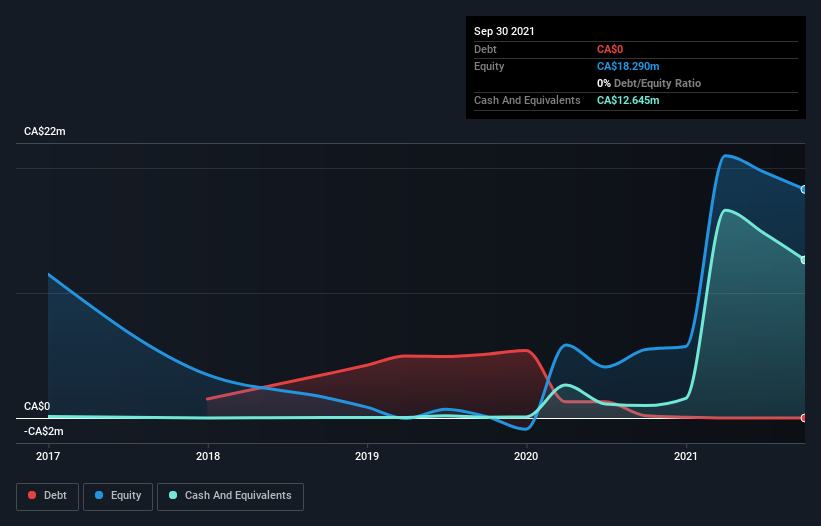Click the CA$0 y-axis label
This screenshot has height=526, width=821.
(x=37, y=406)
